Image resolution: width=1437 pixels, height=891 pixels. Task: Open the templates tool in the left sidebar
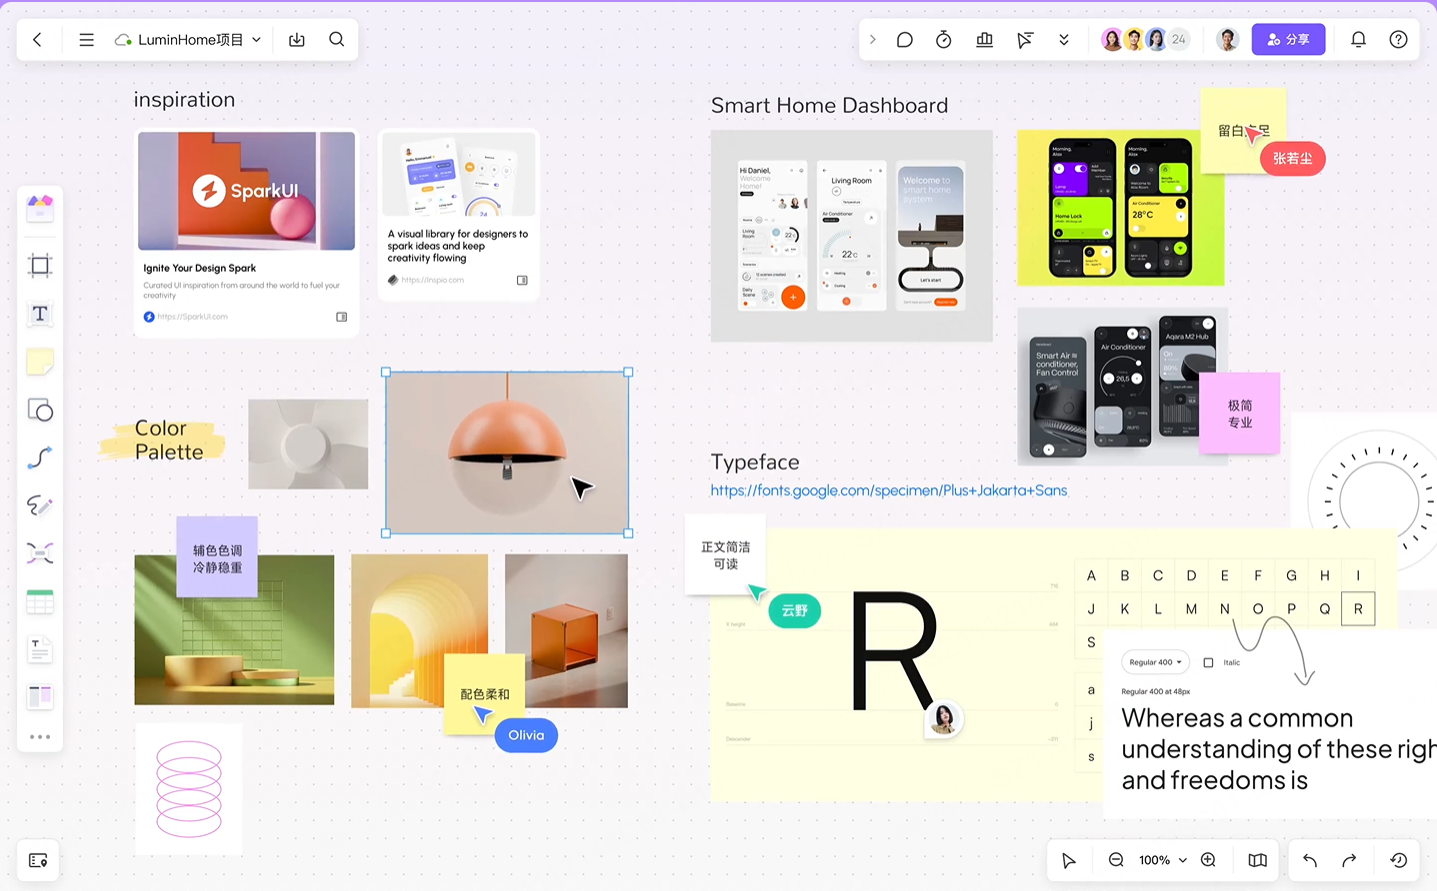point(40,207)
